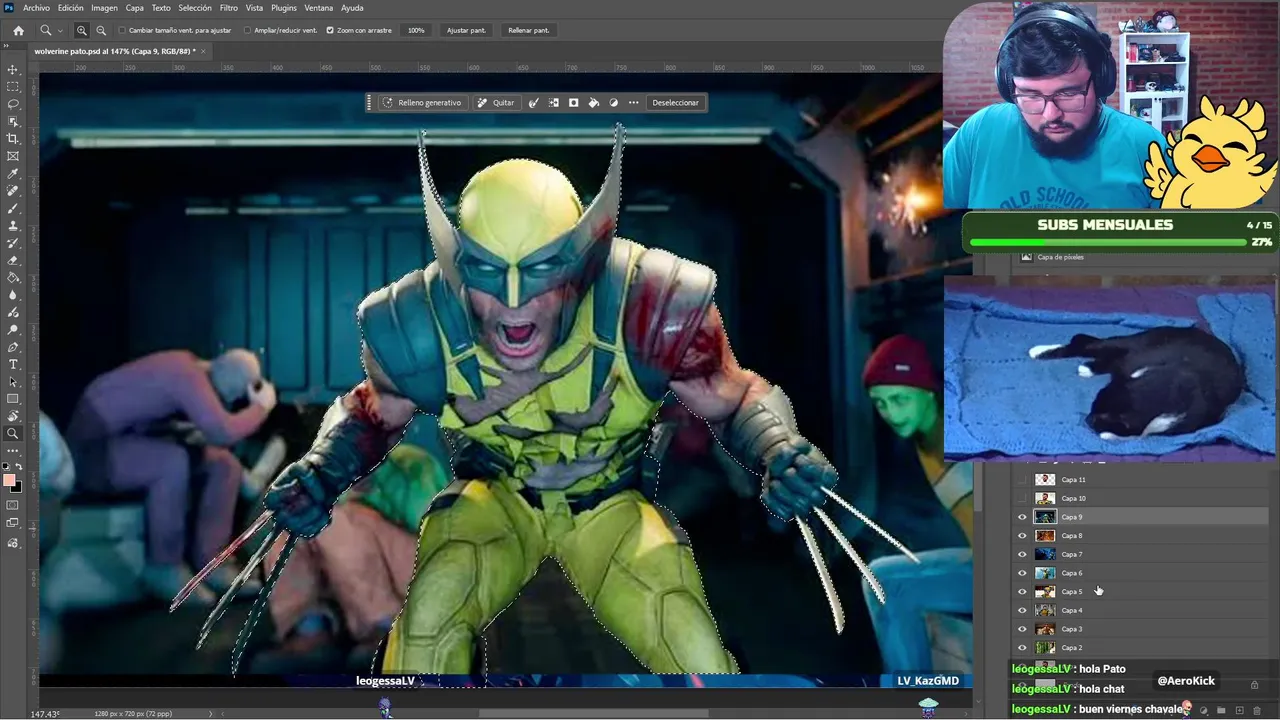Select the Move tool
Viewport: 1280px width, 720px height.
(x=13, y=70)
